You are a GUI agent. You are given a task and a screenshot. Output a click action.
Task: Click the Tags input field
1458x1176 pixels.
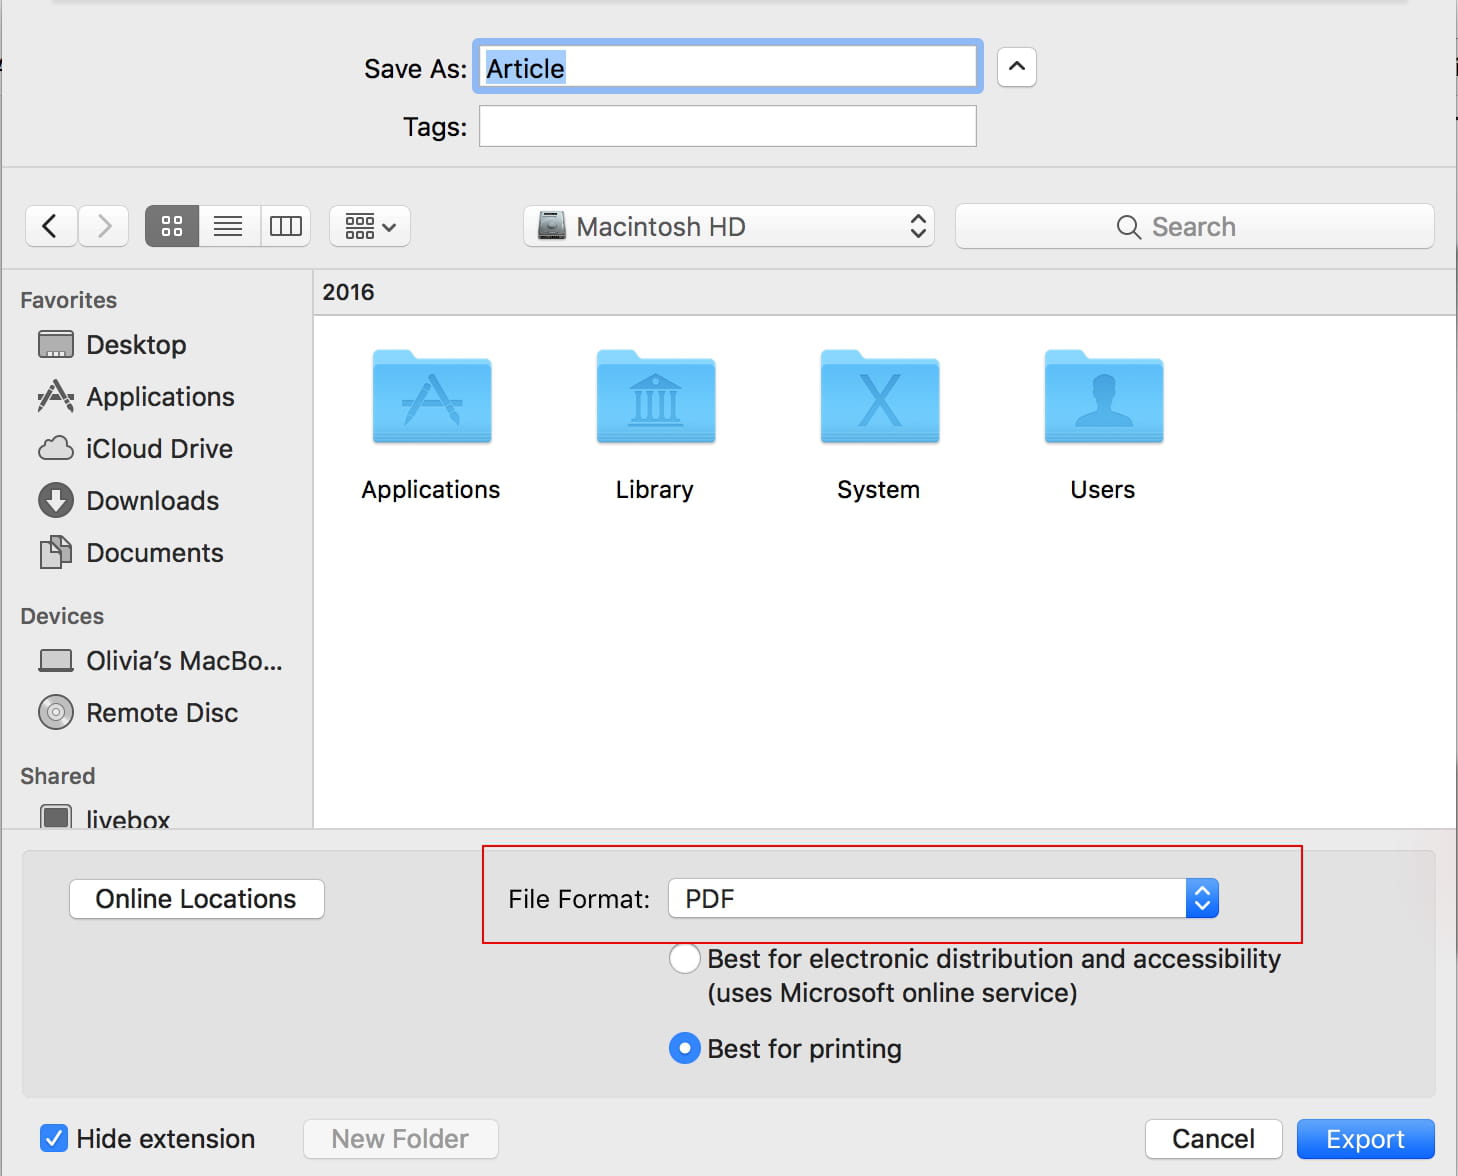tap(727, 127)
